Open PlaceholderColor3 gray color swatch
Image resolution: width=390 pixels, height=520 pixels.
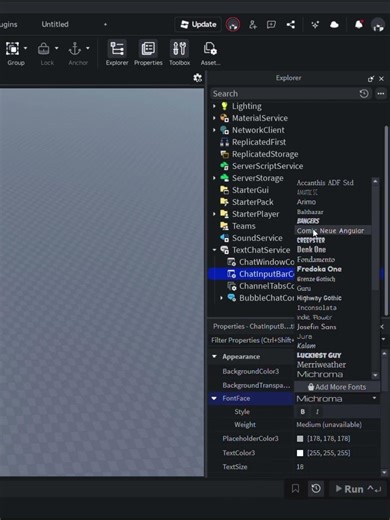tap(300, 439)
